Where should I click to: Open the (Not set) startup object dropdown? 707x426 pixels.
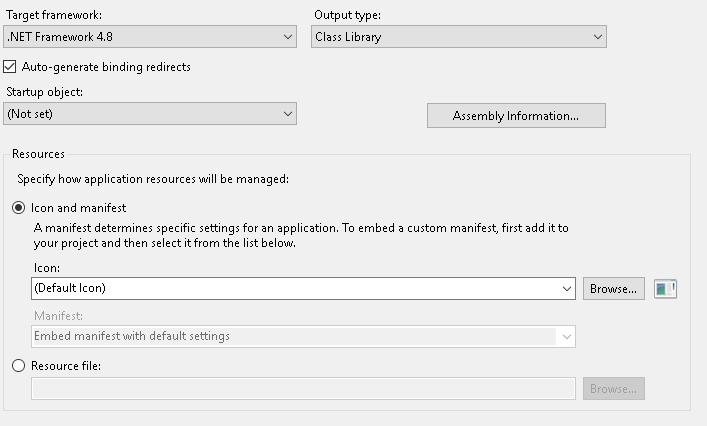coord(150,114)
